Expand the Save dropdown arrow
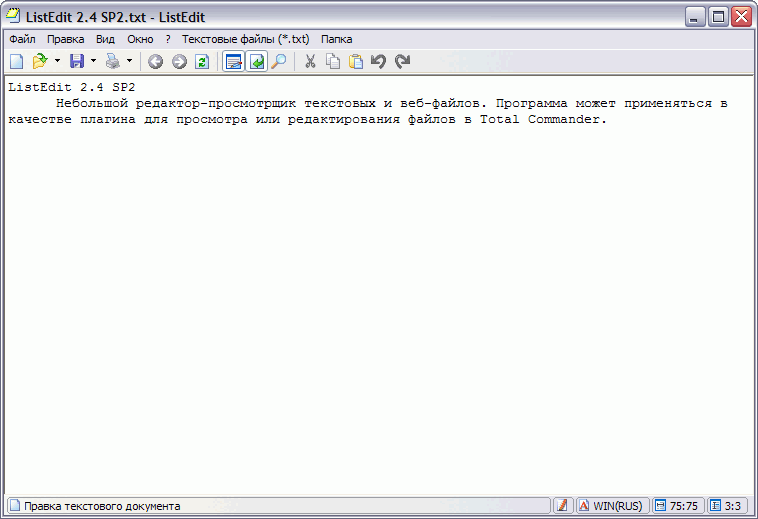Image resolution: width=758 pixels, height=519 pixels. [x=93, y=61]
